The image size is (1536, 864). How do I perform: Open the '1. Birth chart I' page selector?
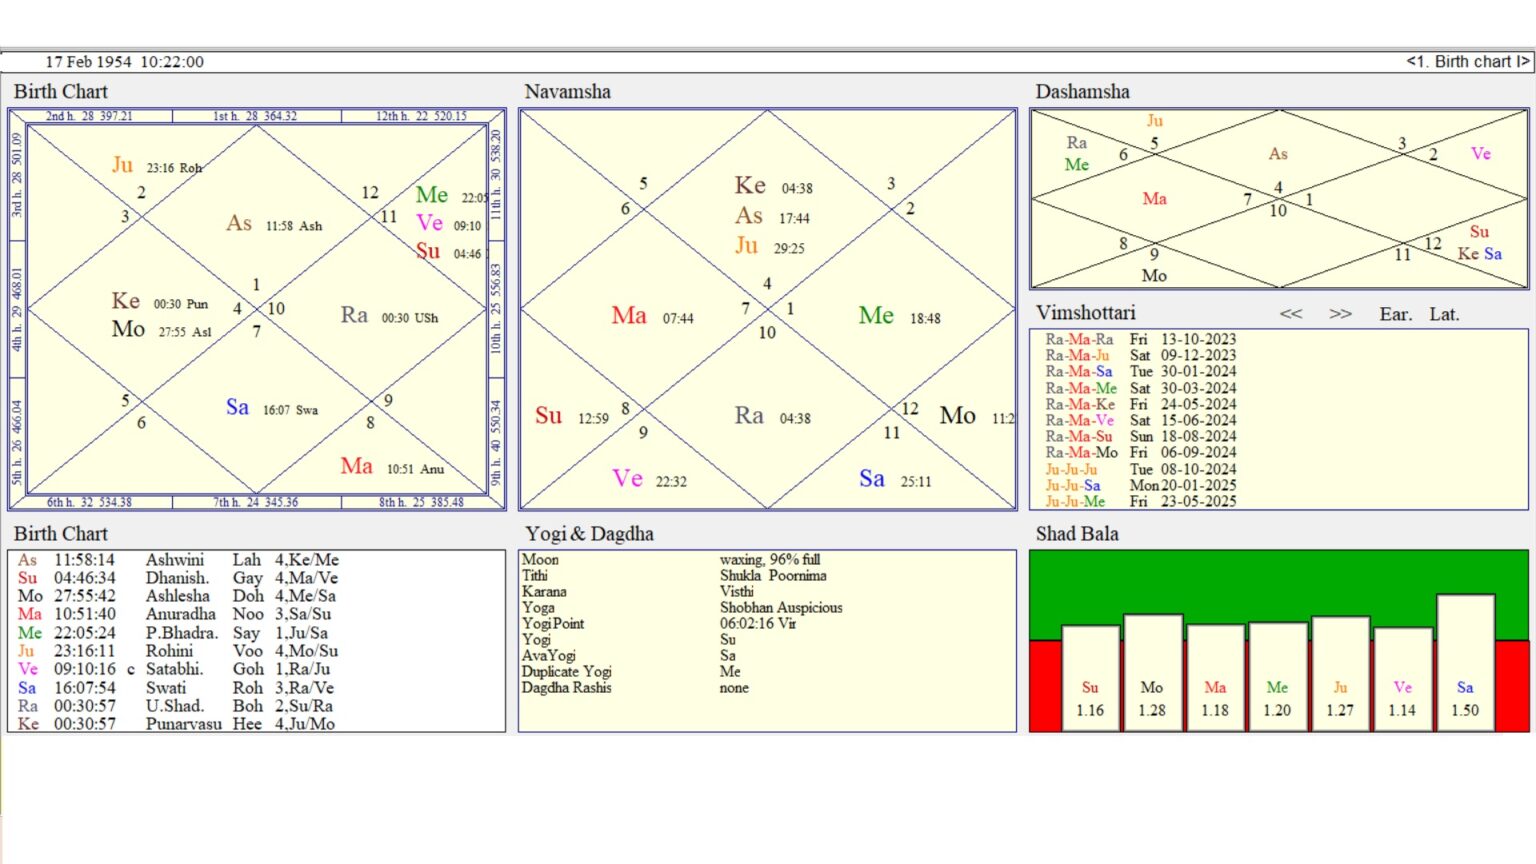click(1467, 62)
